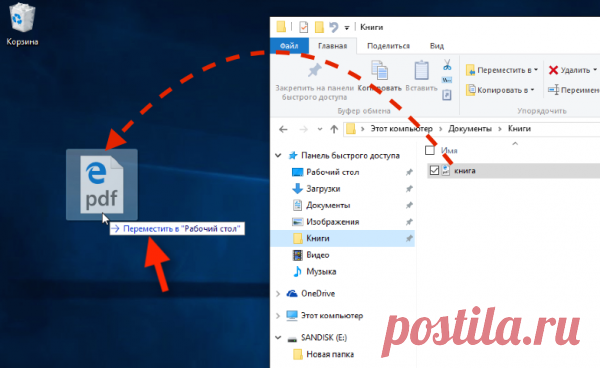Click Документы in the address breadcrumb
The image size is (600, 368).
470,129
